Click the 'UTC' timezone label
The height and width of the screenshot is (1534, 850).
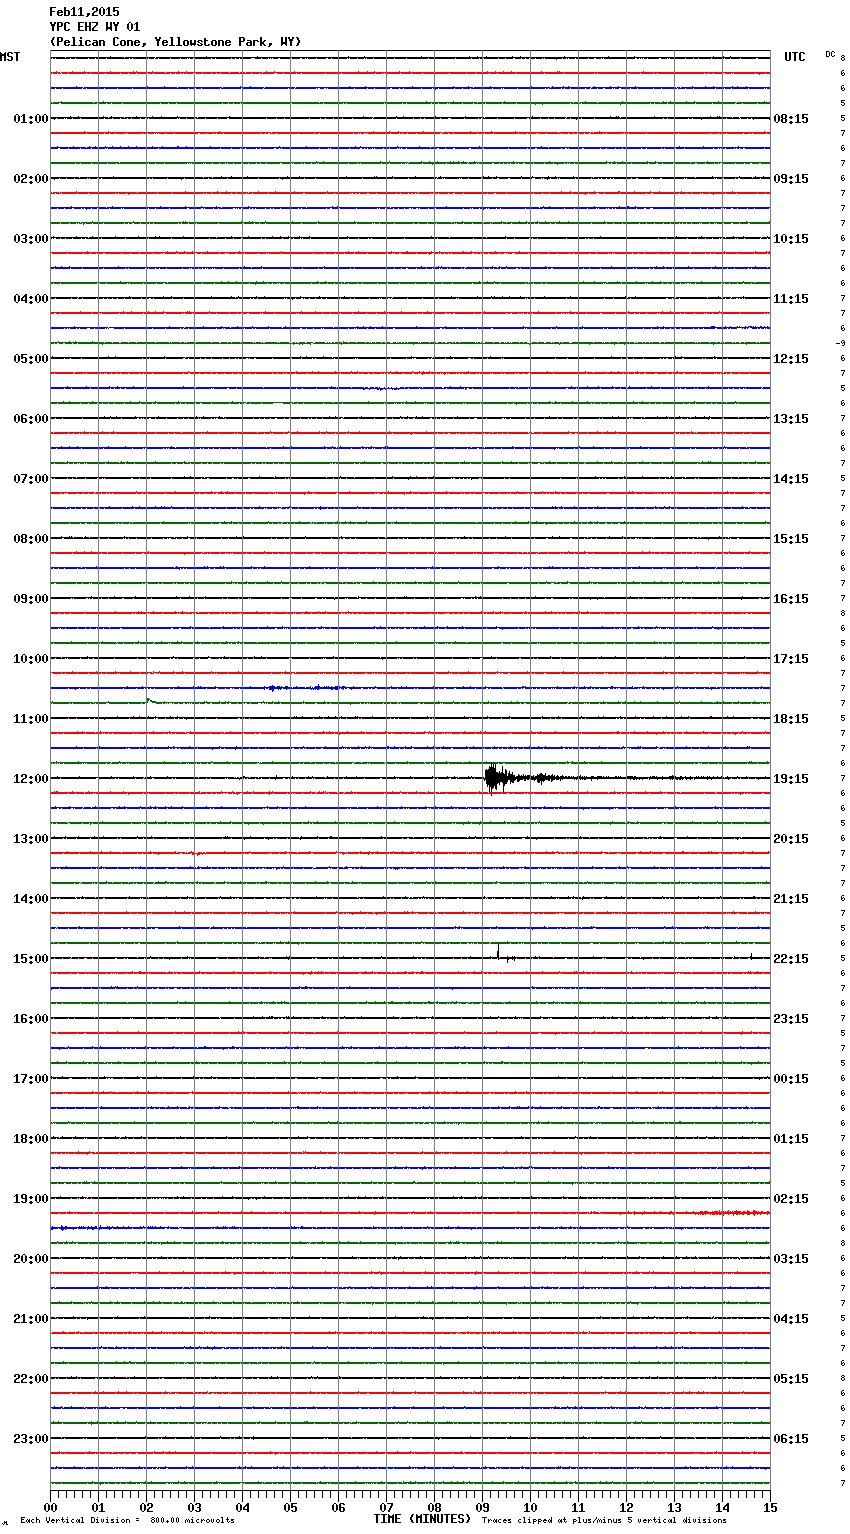pos(794,57)
